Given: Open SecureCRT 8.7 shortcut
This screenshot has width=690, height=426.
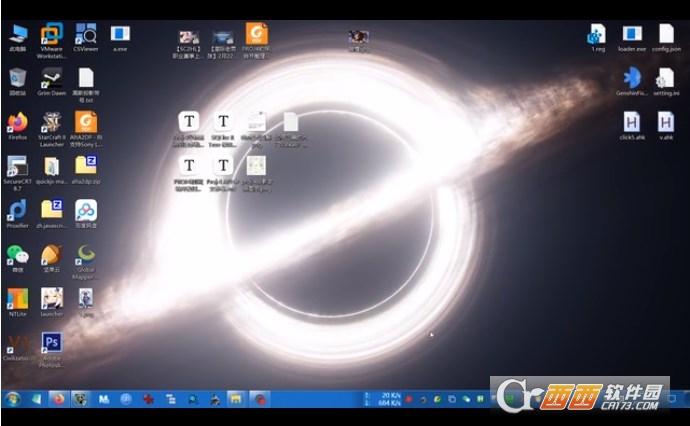Looking at the screenshot, I should [x=18, y=173].
